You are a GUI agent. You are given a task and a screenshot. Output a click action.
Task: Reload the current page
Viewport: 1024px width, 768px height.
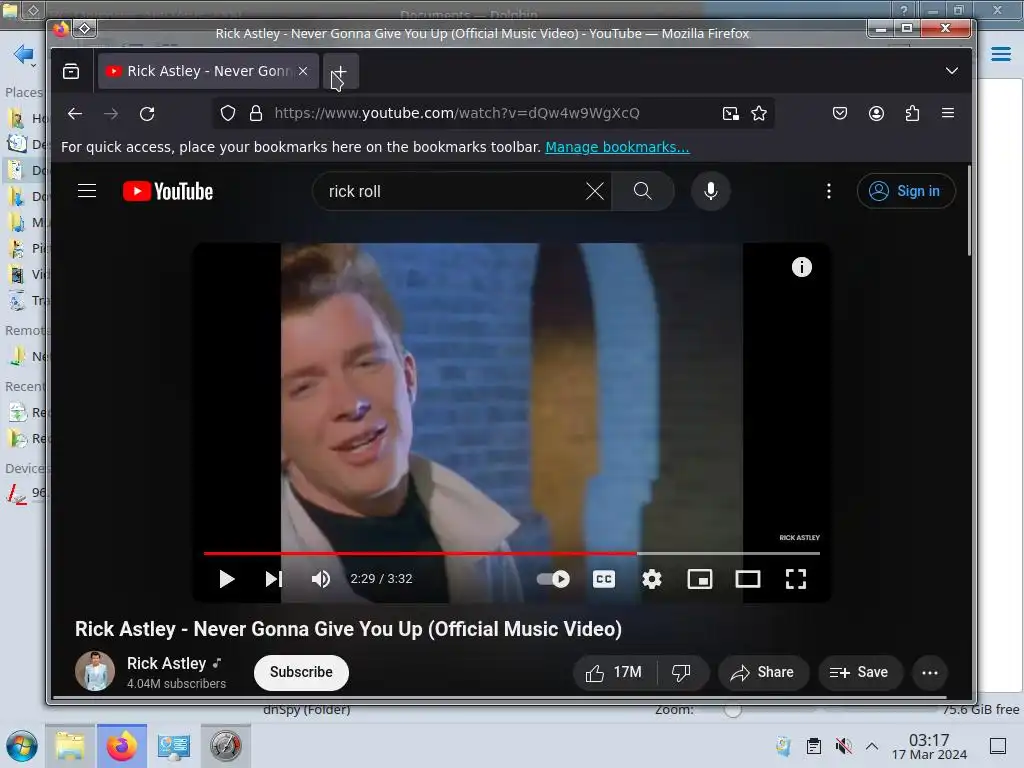pyautogui.click(x=147, y=114)
